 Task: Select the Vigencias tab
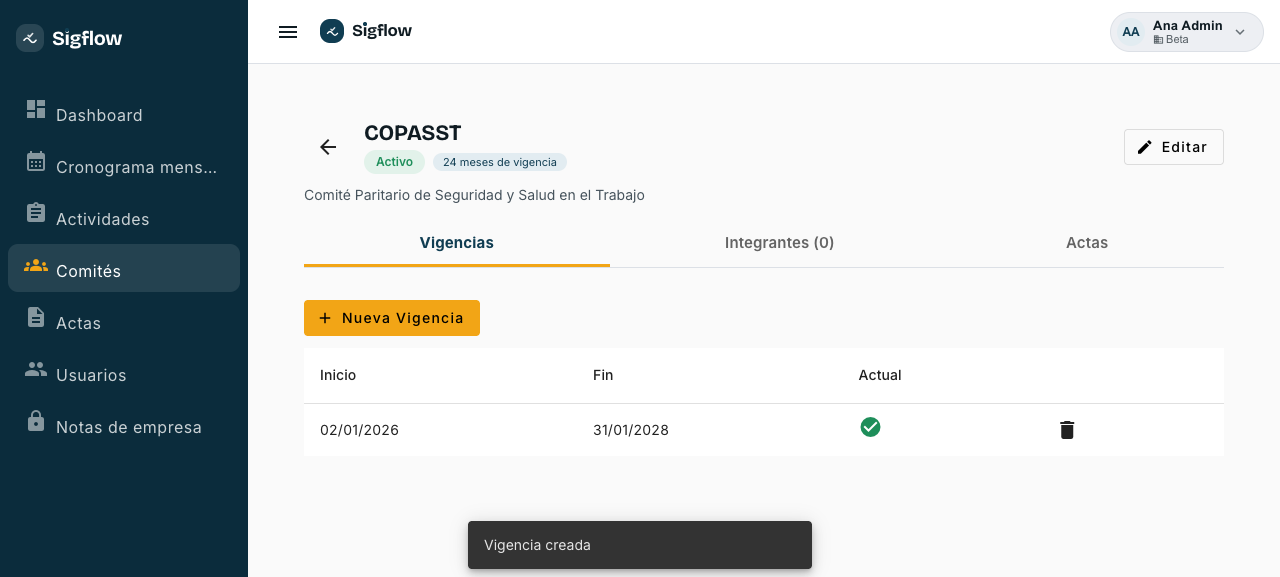457,242
